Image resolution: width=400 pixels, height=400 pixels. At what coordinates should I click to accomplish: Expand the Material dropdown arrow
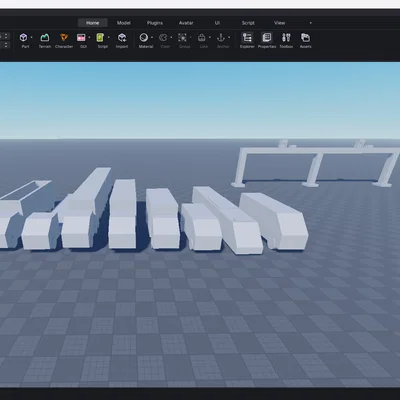click(x=152, y=38)
